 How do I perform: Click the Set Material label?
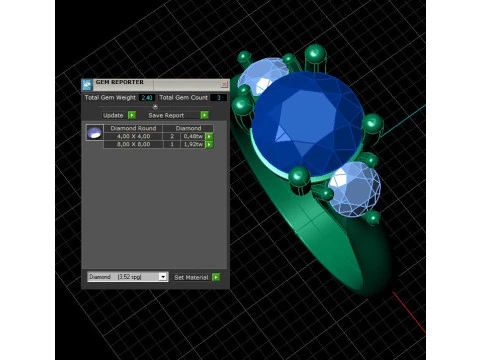(x=191, y=277)
